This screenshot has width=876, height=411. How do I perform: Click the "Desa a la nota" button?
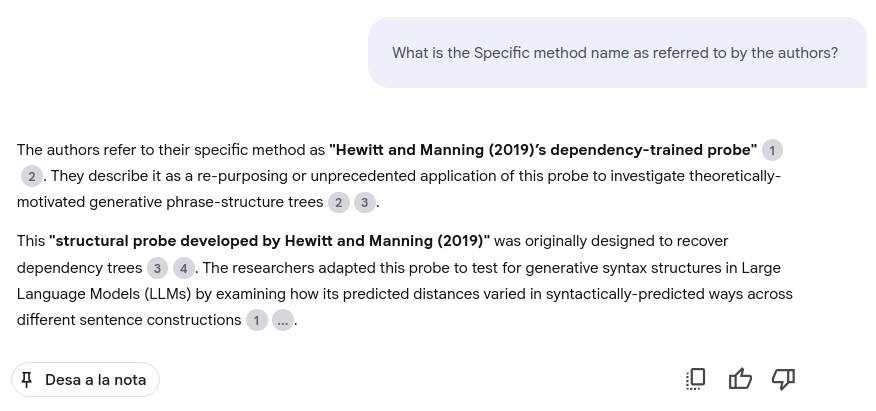pyautogui.click(x=85, y=380)
